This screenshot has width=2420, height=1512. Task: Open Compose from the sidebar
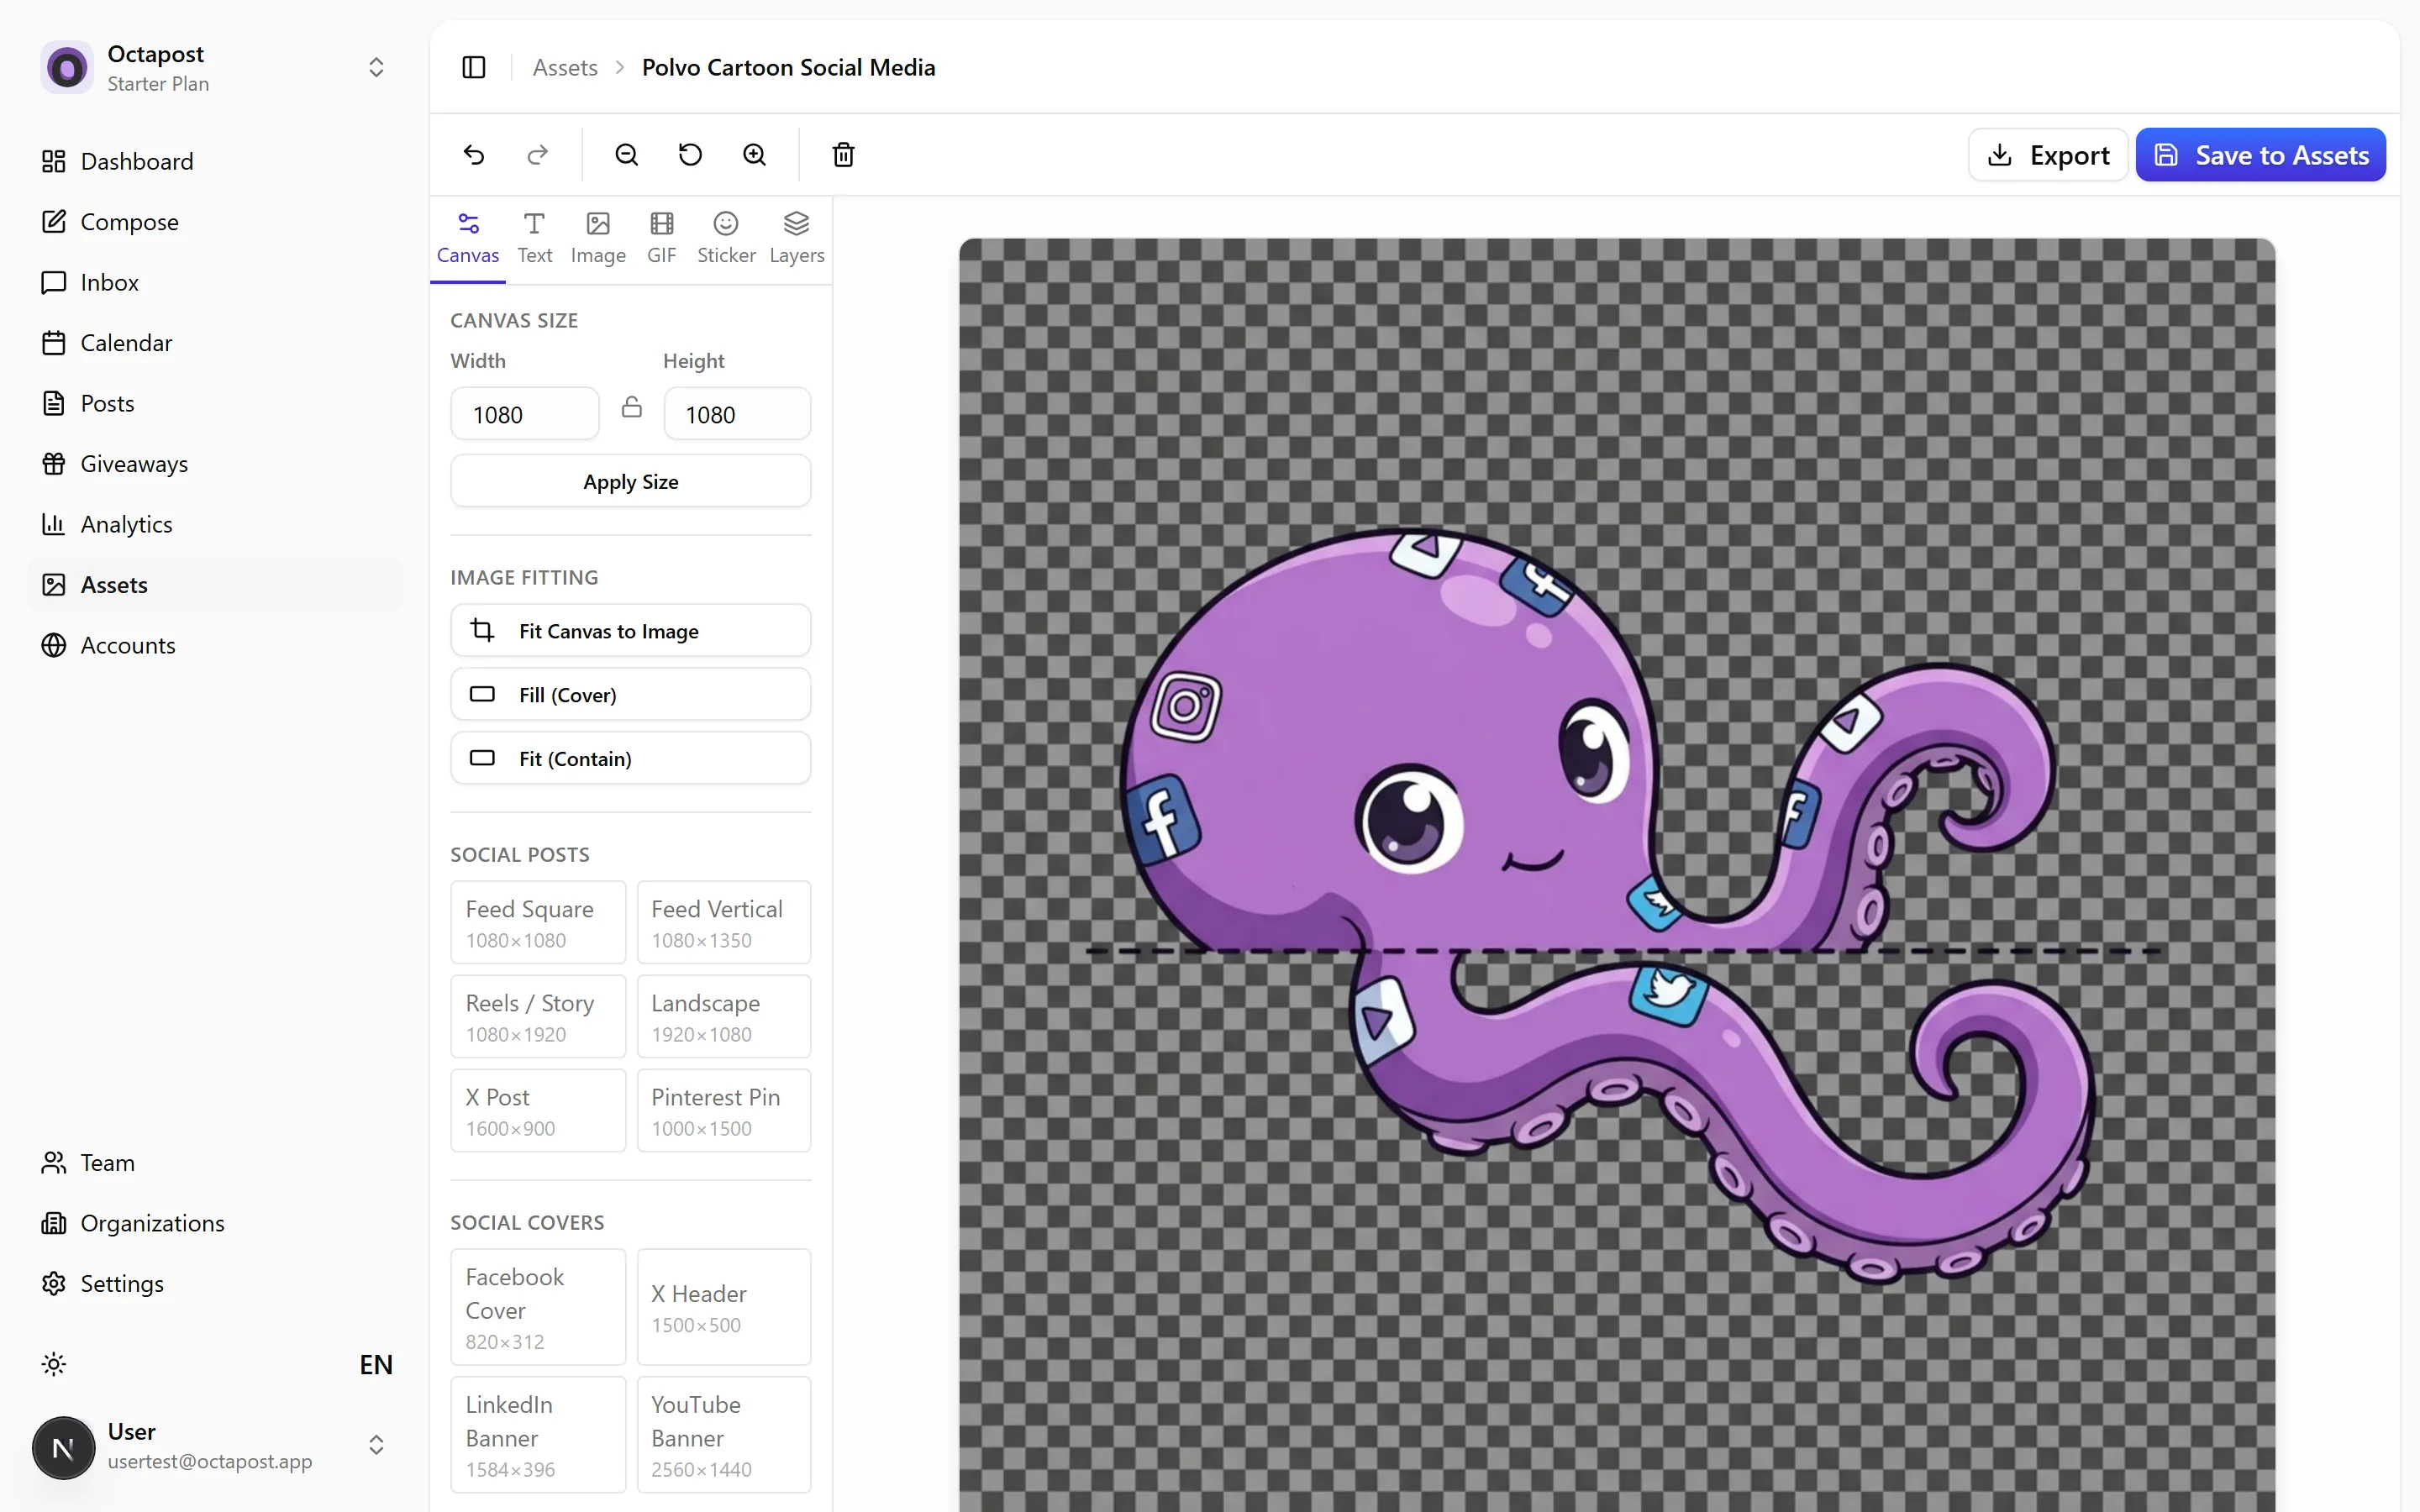(215, 222)
